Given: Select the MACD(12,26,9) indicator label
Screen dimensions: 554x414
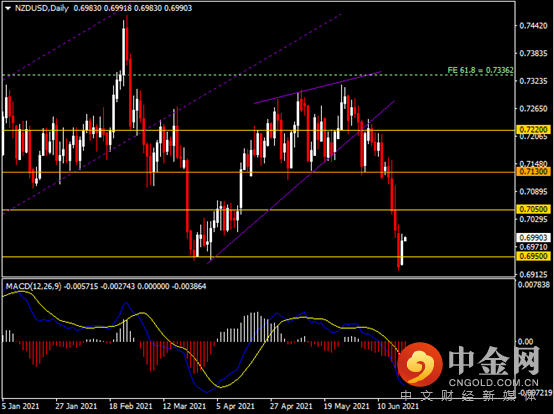Looking at the screenshot, I should tap(34, 286).
